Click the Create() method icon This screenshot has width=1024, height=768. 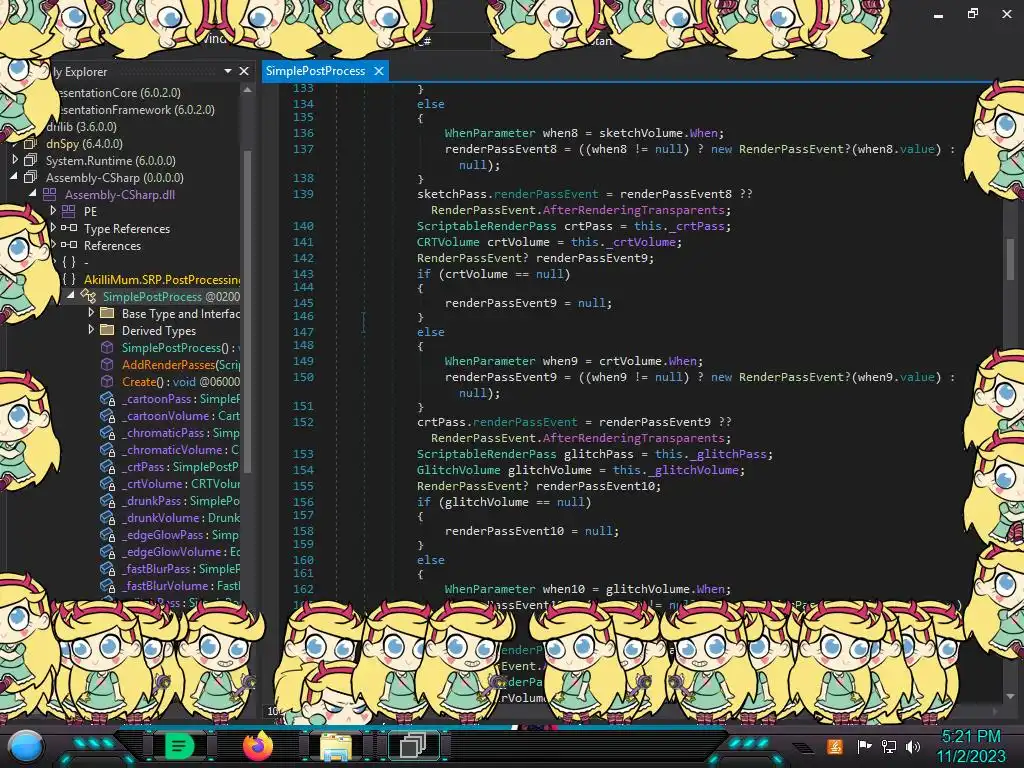click(107, 381)
